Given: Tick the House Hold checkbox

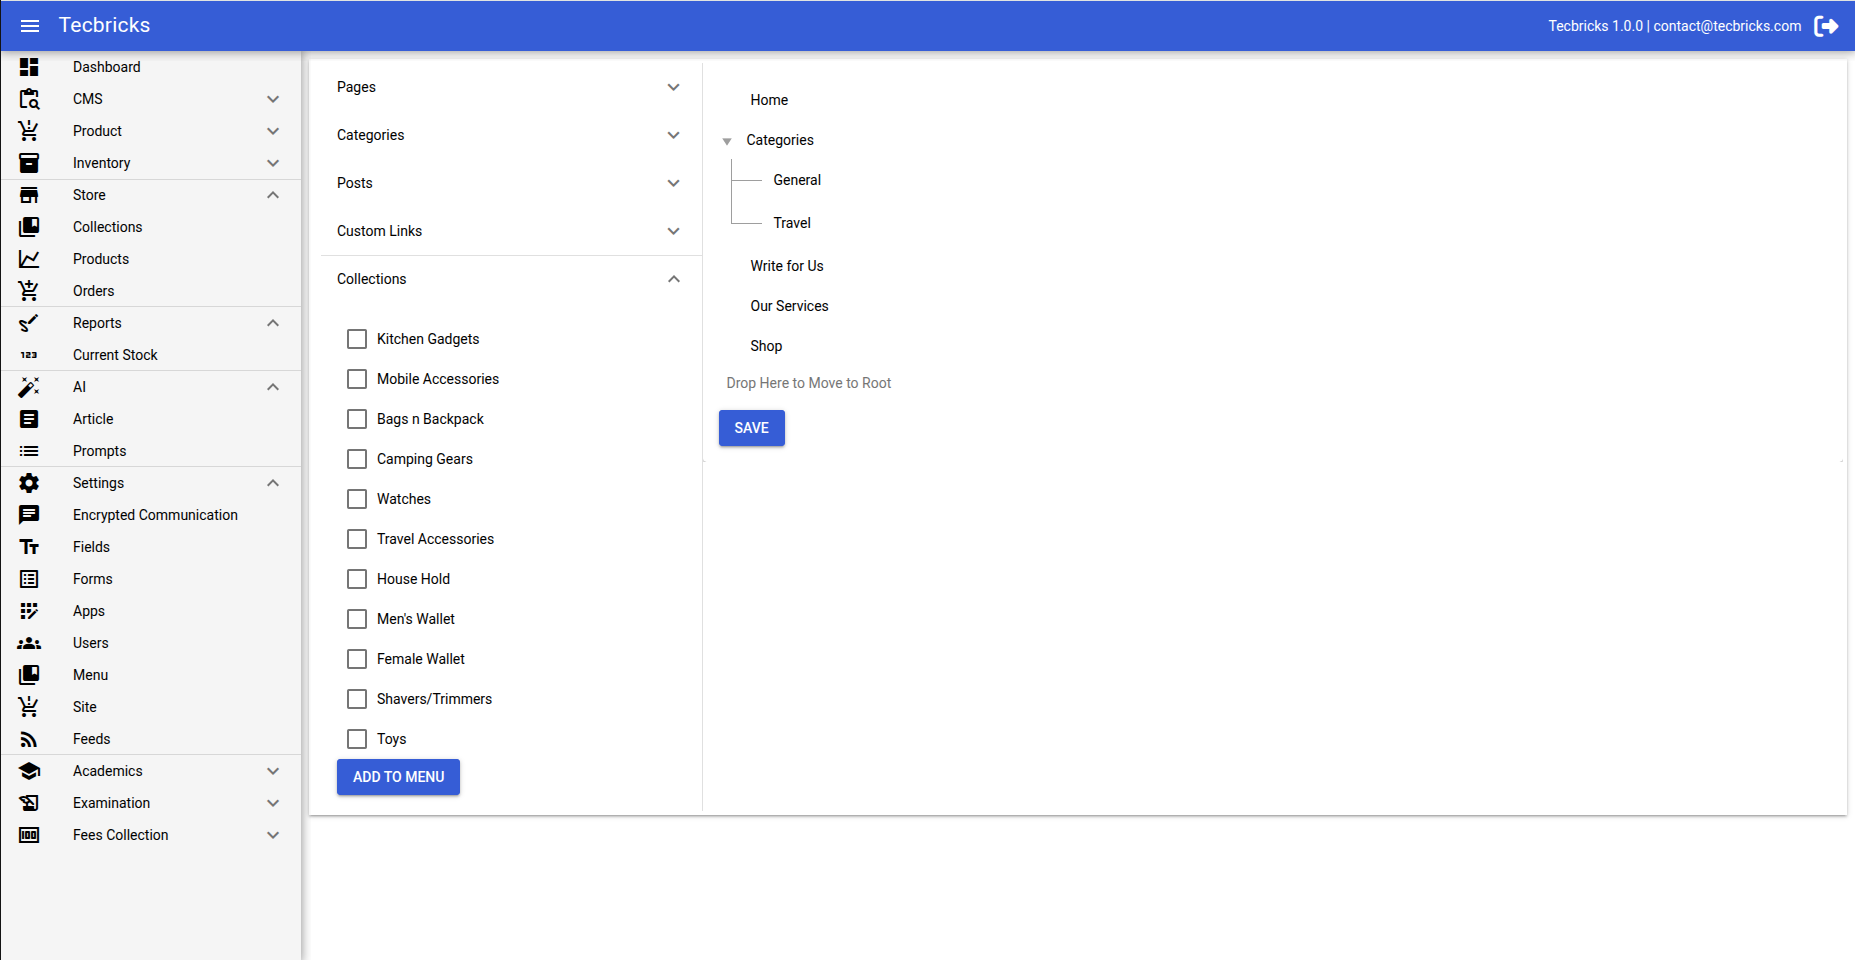Looking at the screenshot, I should (357, 579).
